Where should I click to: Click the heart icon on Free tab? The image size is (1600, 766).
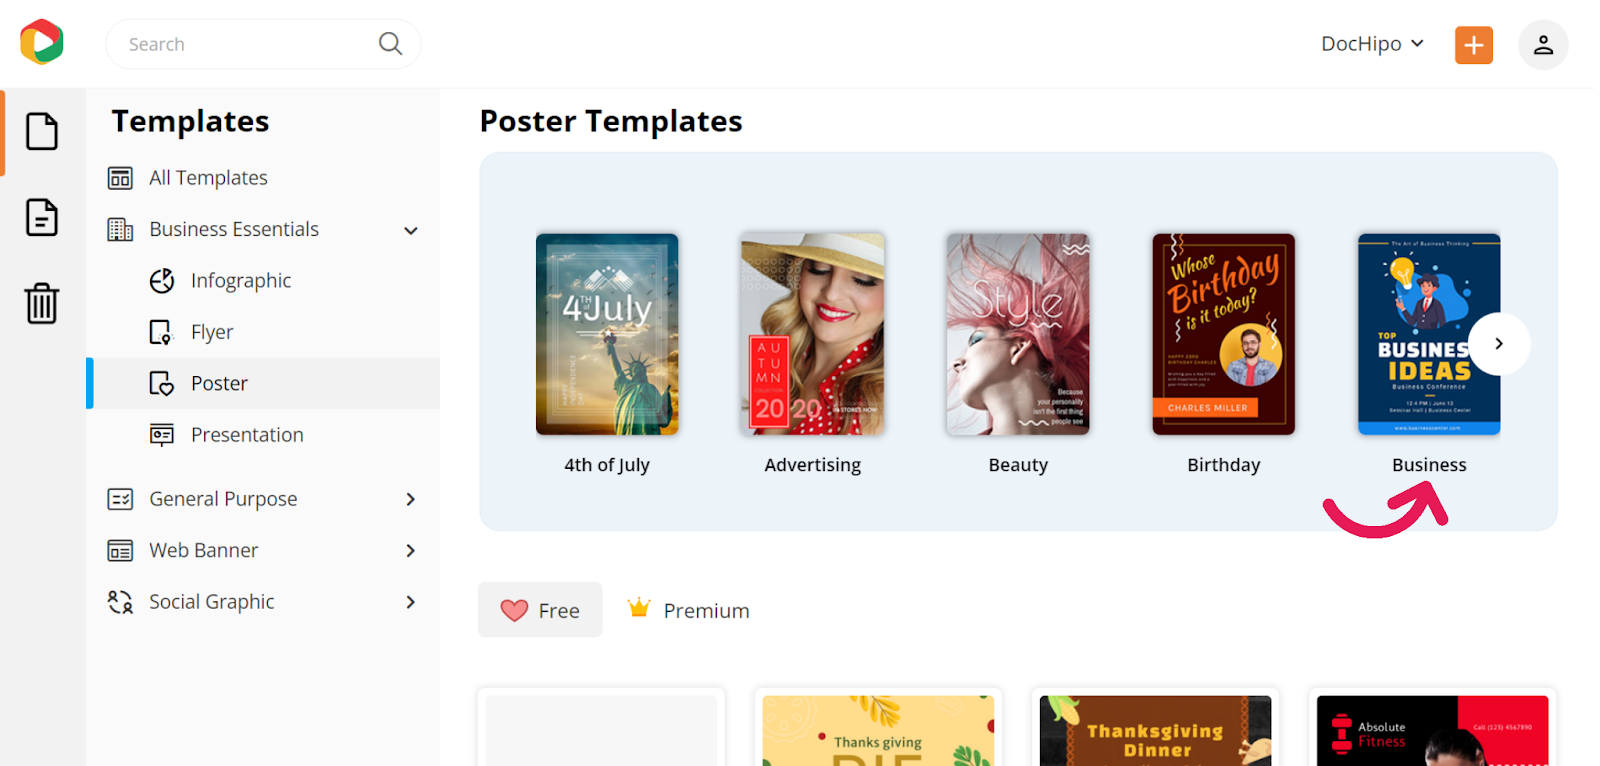click(x=514, y=610)
